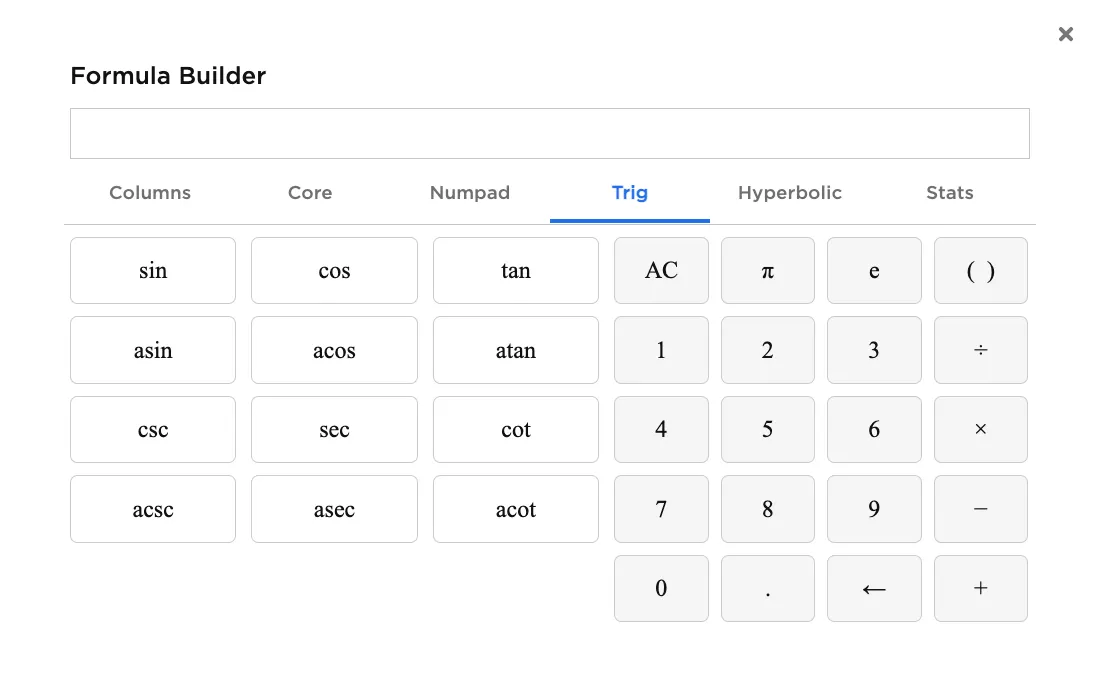This screenshot has height=690, width=1096.
Task: Open the Hyperbolic tab
Action: 789,193
